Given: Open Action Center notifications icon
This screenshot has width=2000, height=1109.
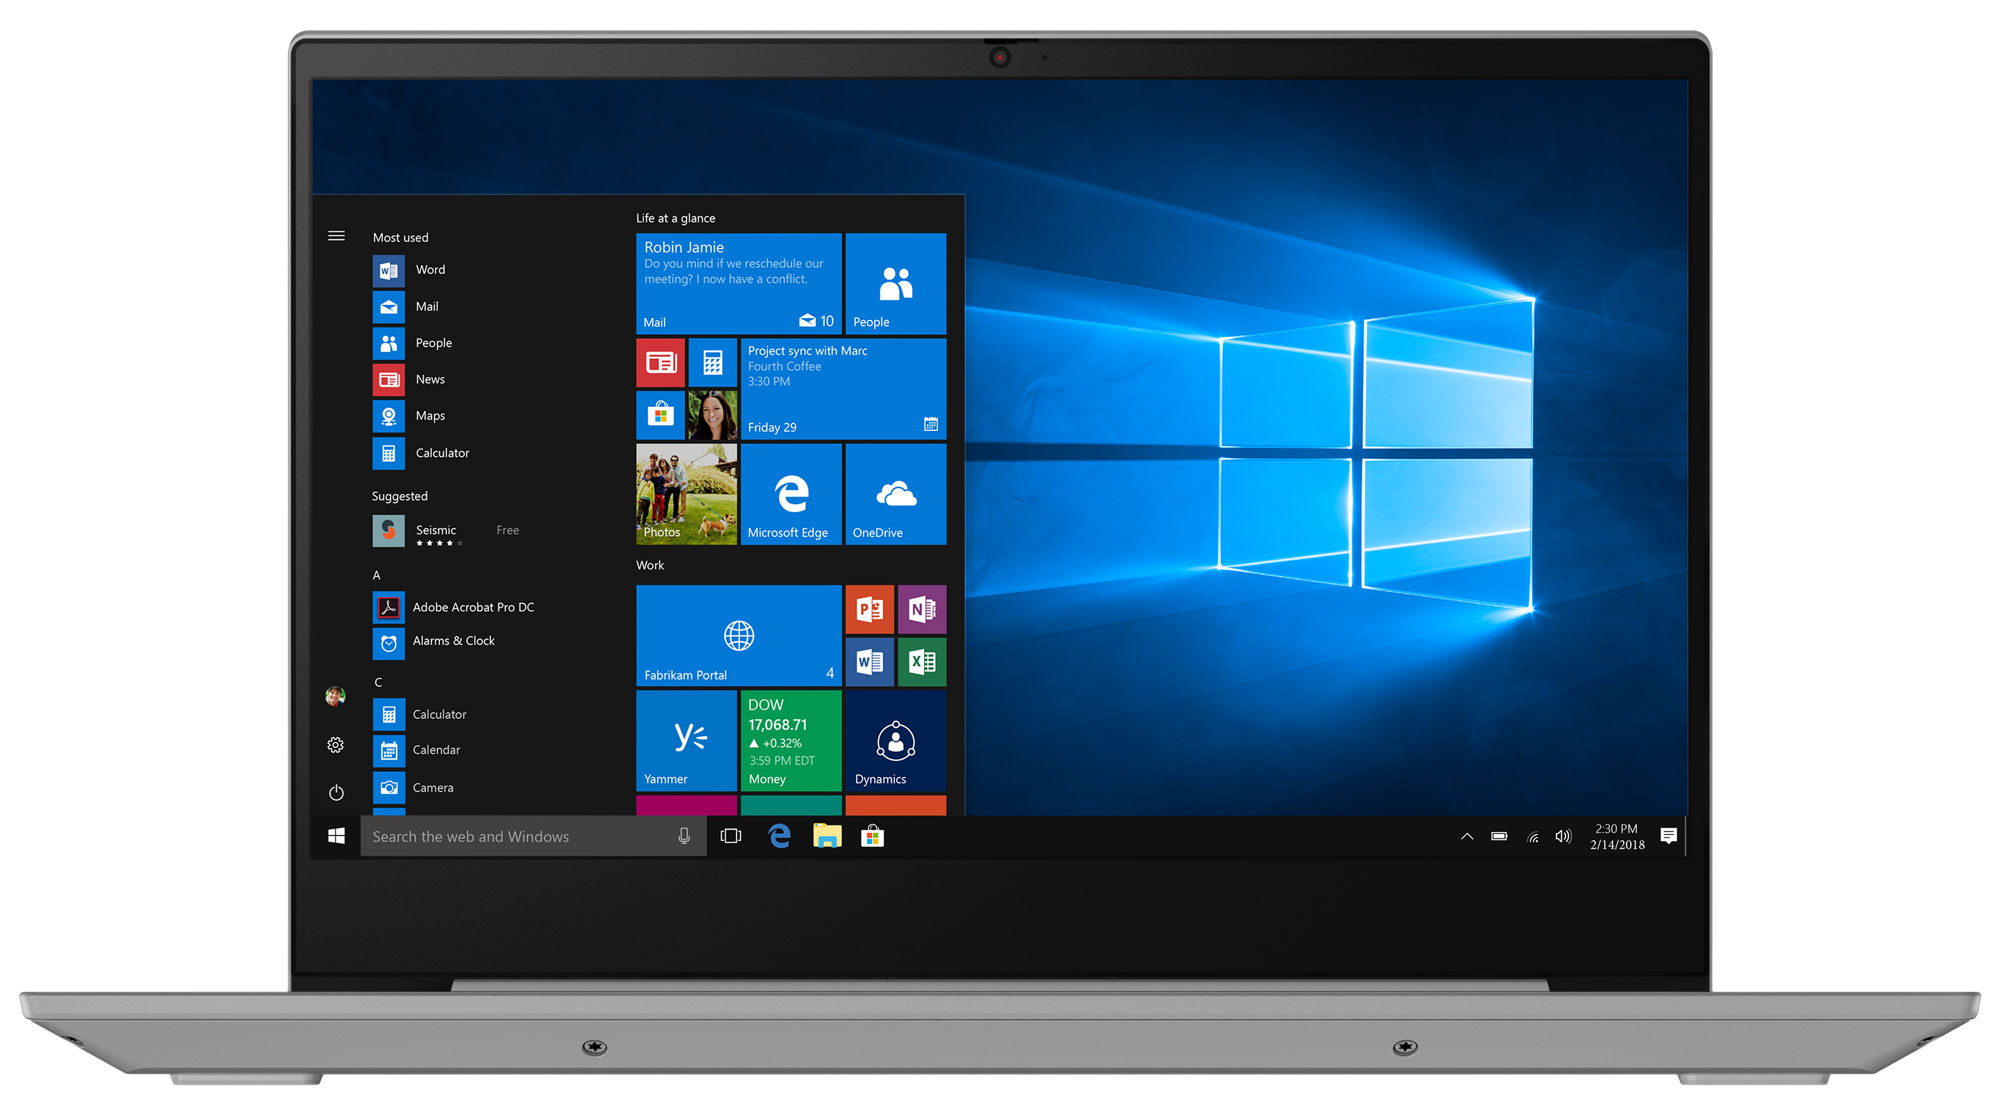Looking at the screenshot, I should (1668, 836).
